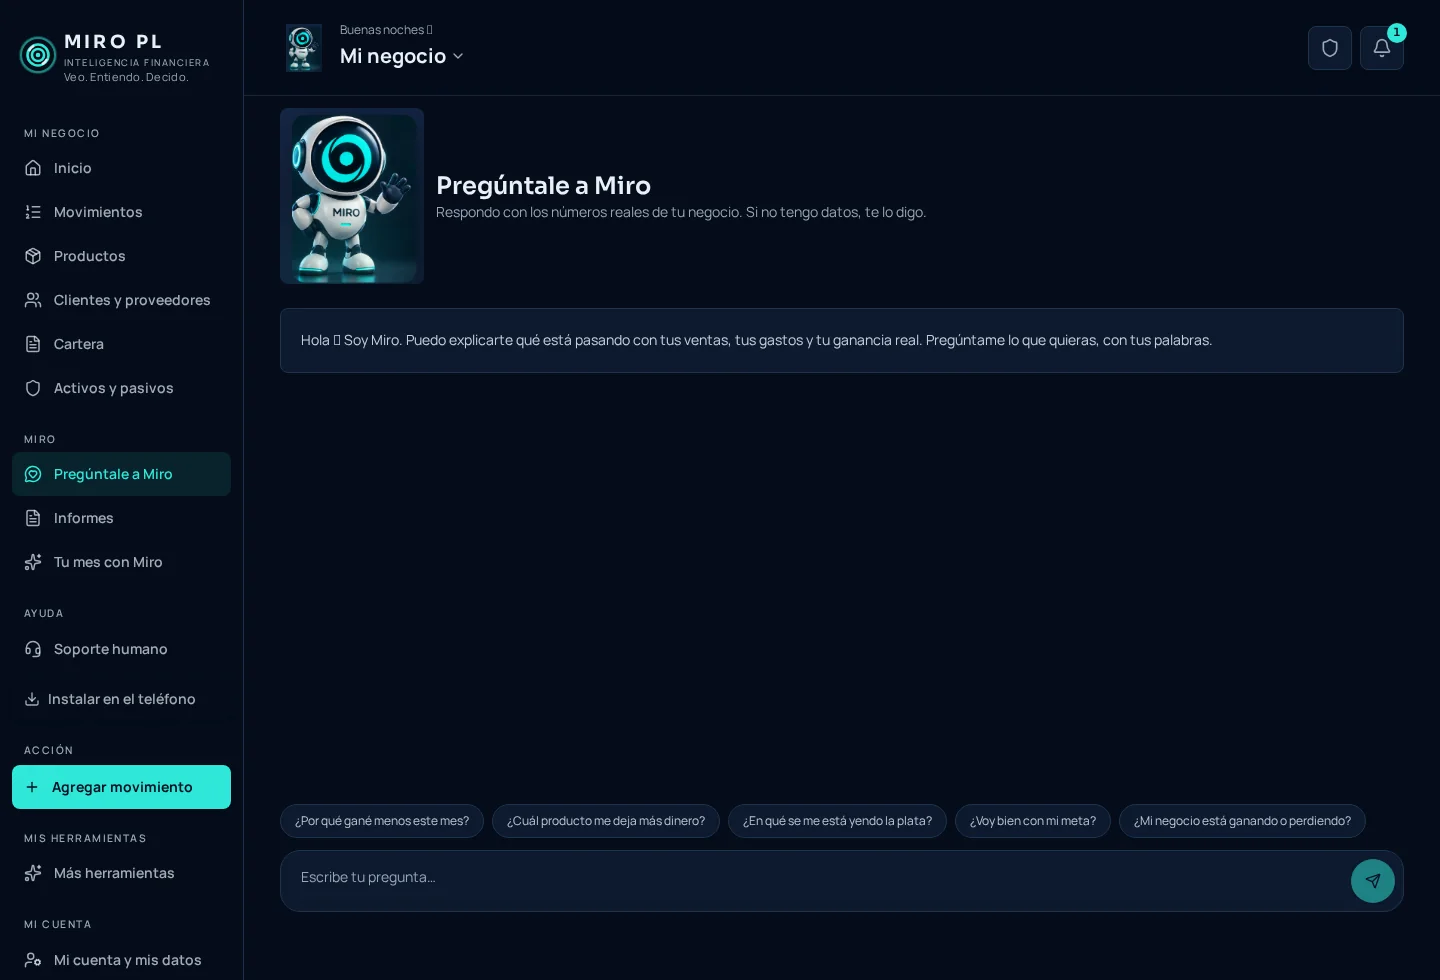Open Cartera section
The image size is (1440, 980).
tap(121, 344)
